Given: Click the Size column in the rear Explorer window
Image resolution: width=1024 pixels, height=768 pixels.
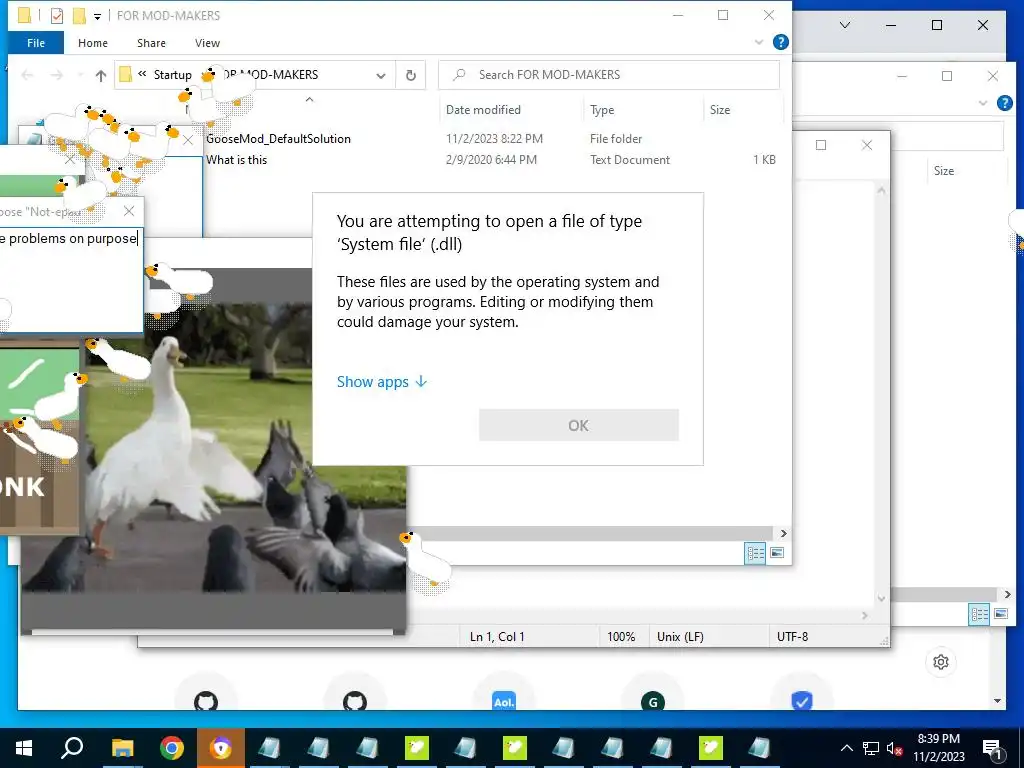Looking at the screenshot, I should [944, 170].
